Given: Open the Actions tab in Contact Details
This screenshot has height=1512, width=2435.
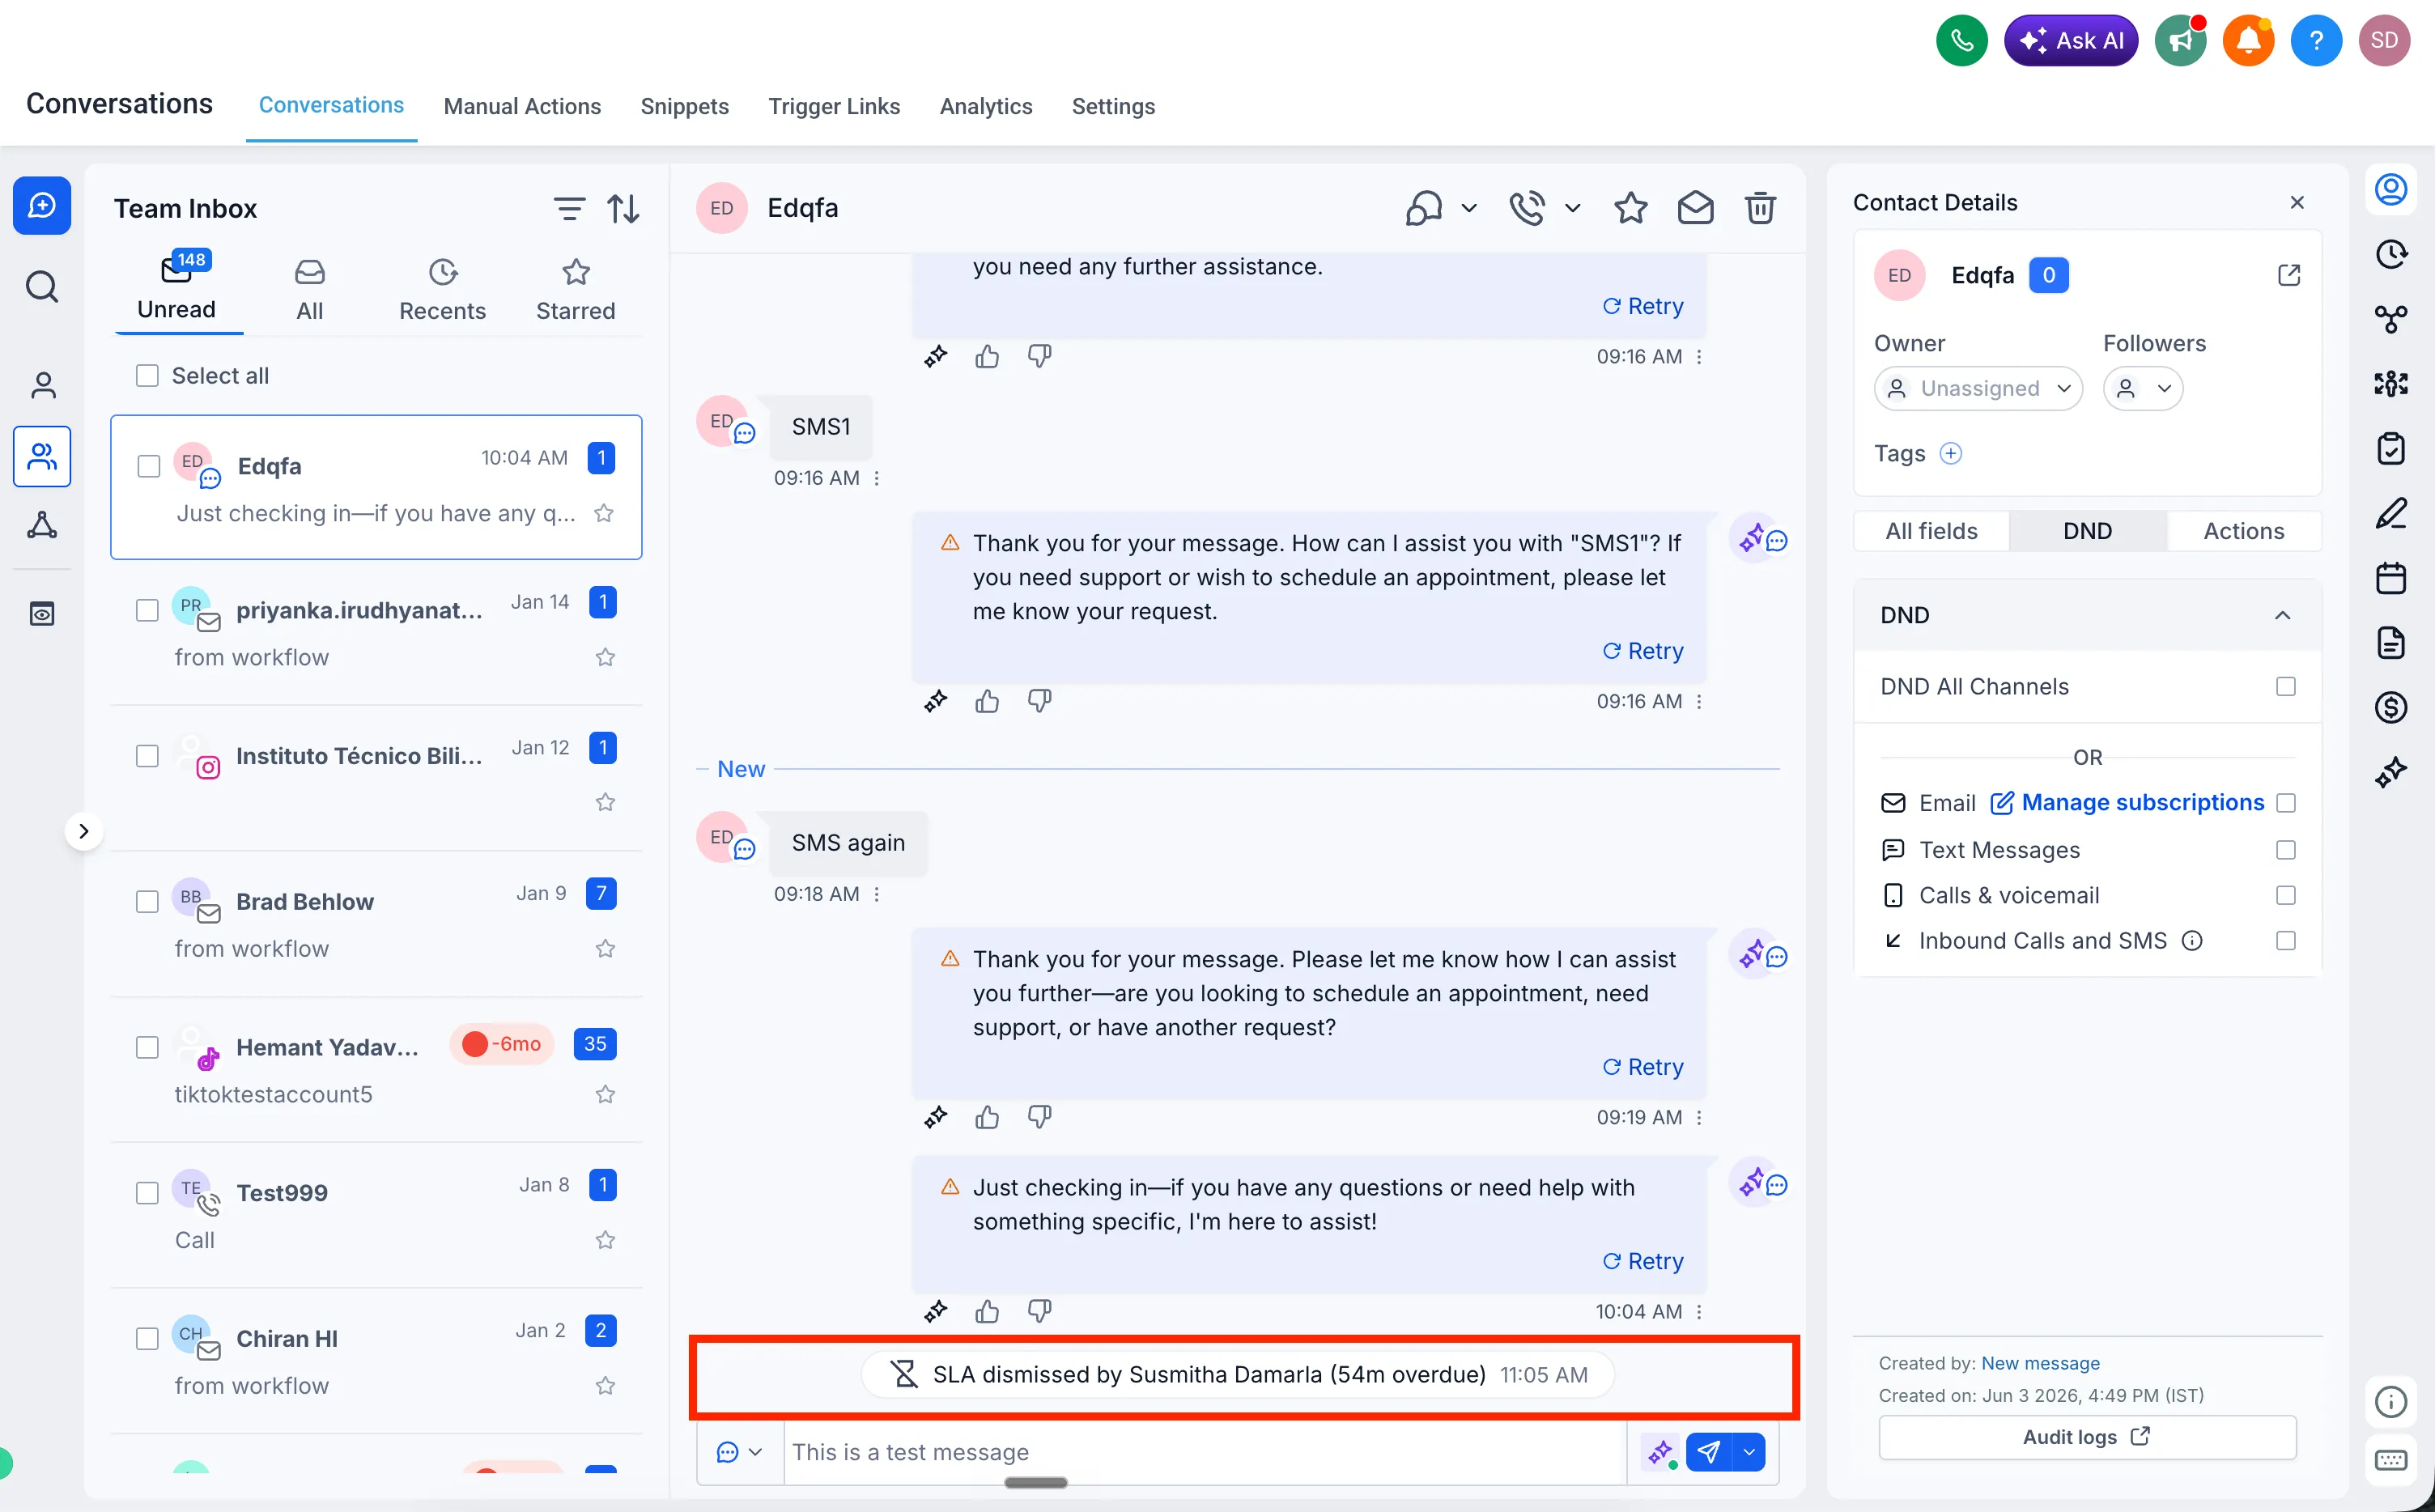Looking at the screenshot, I should point(2243,531).
